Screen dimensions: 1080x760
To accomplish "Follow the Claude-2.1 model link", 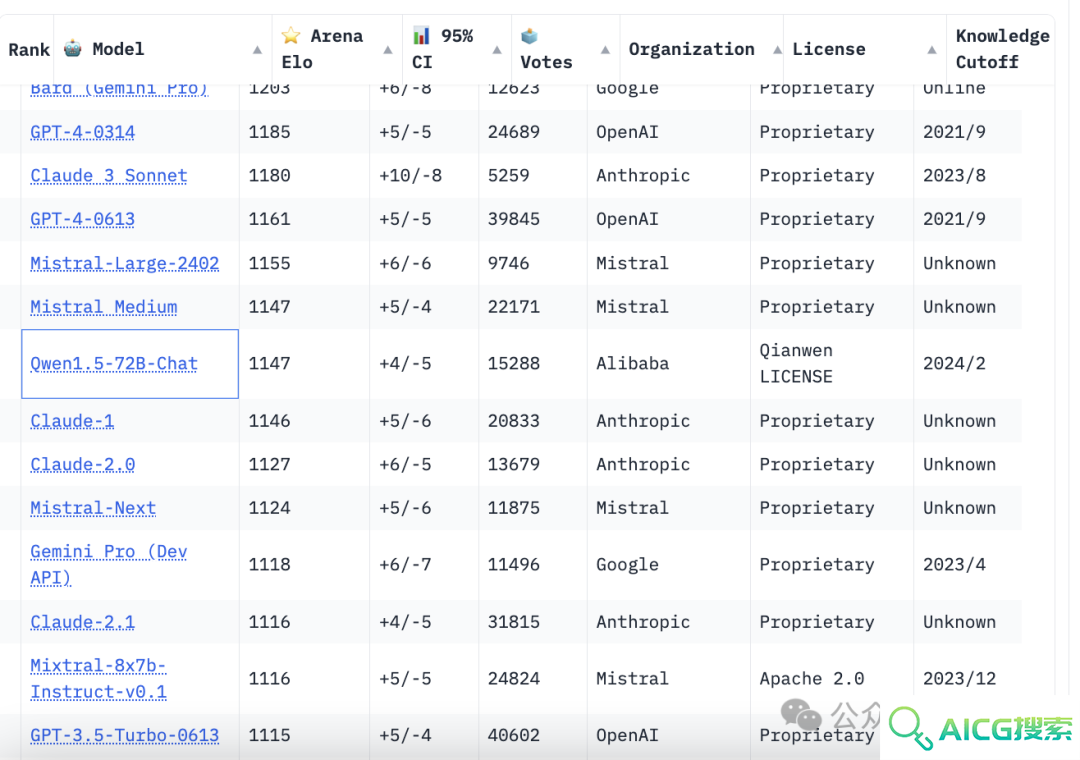I will point(83,622).
